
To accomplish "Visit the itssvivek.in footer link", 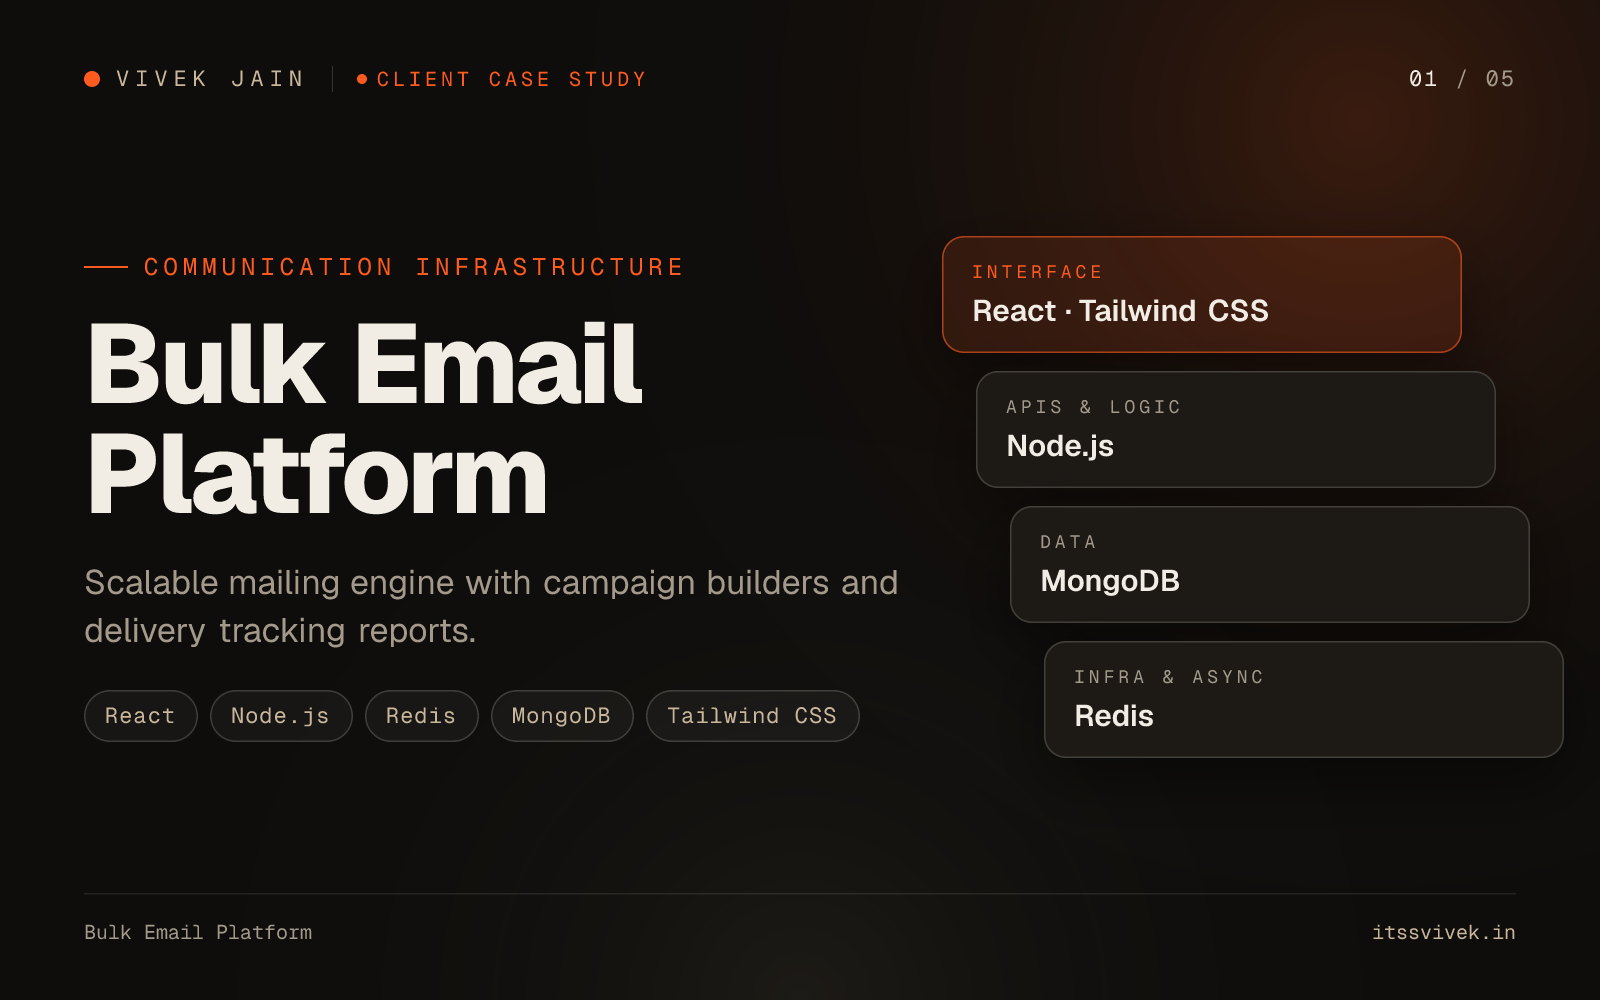I will [1444, 932].
